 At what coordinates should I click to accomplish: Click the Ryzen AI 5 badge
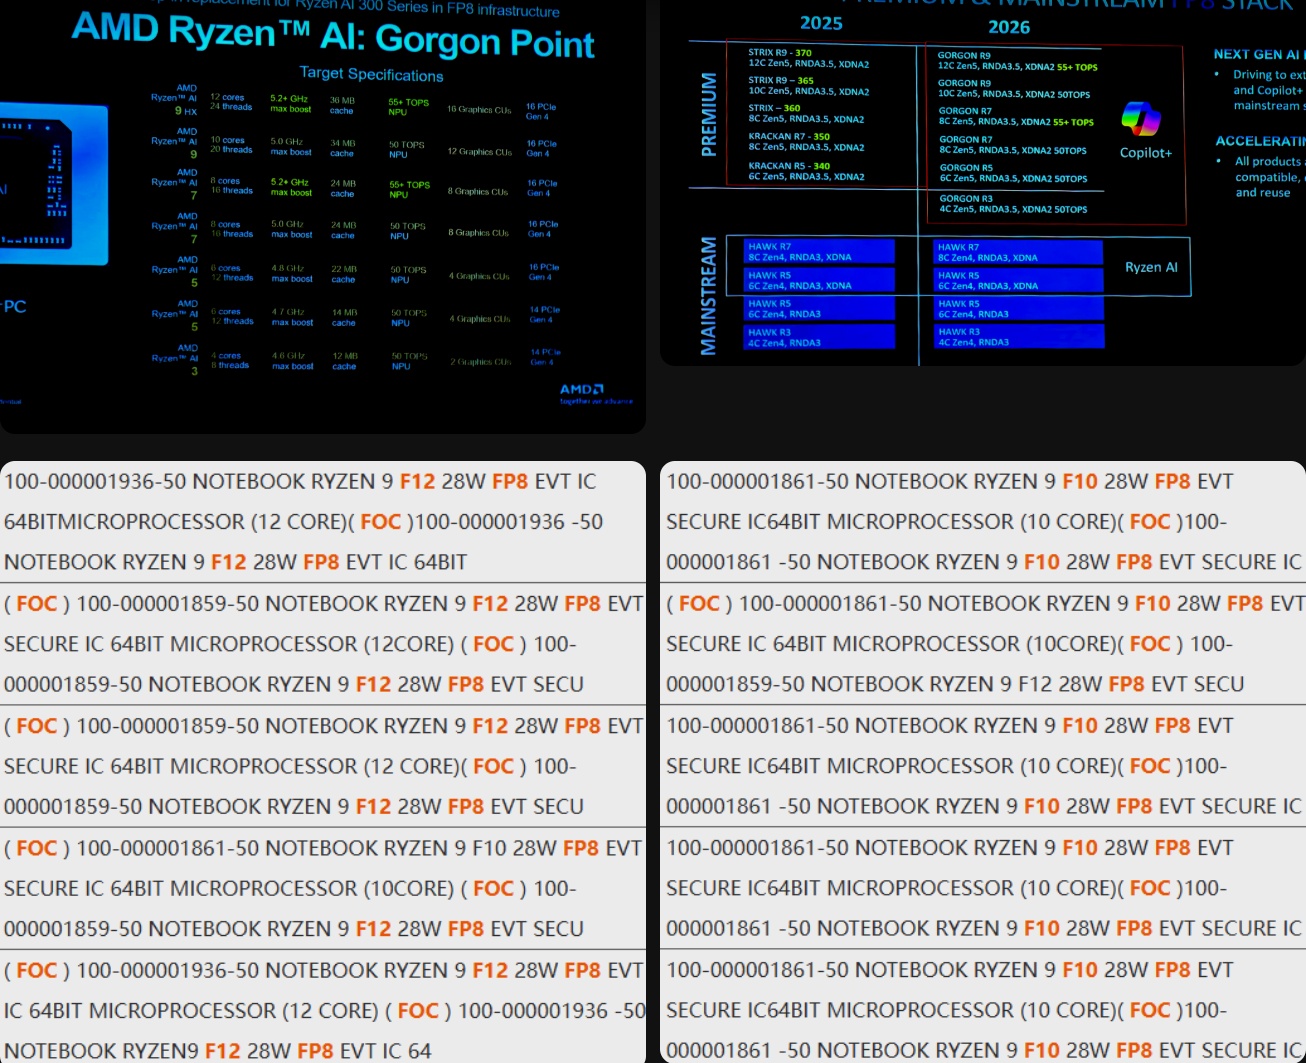(x=178, y=272)
